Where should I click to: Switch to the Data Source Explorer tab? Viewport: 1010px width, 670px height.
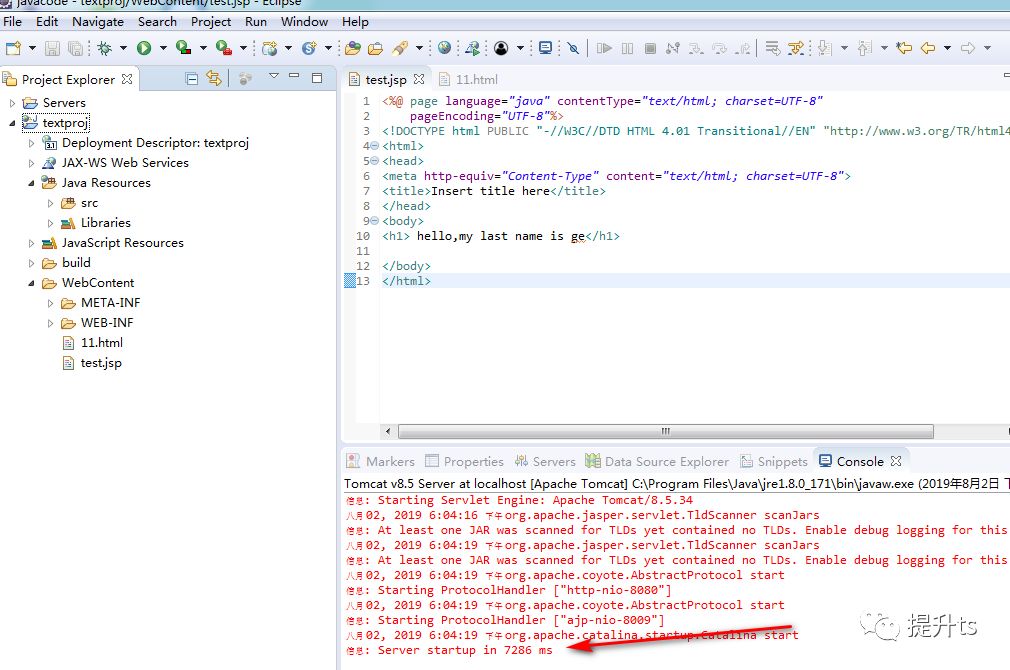(657, 461)
